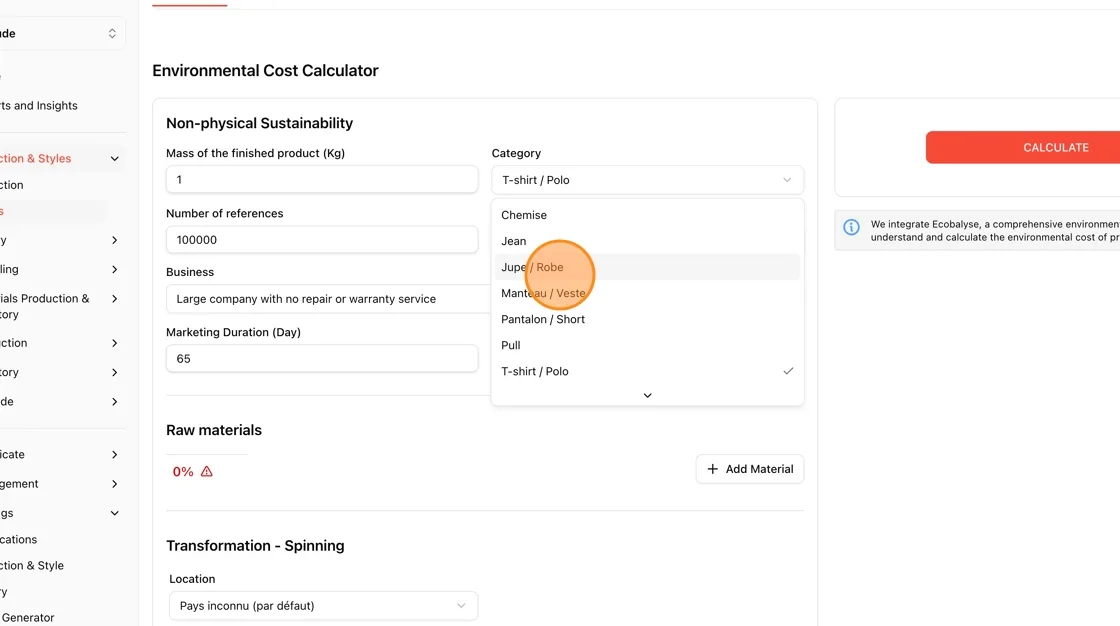Select the checked T-shirt / Polo option
Viewport: 1120px width, 626px height.
(x=646, y=372)
